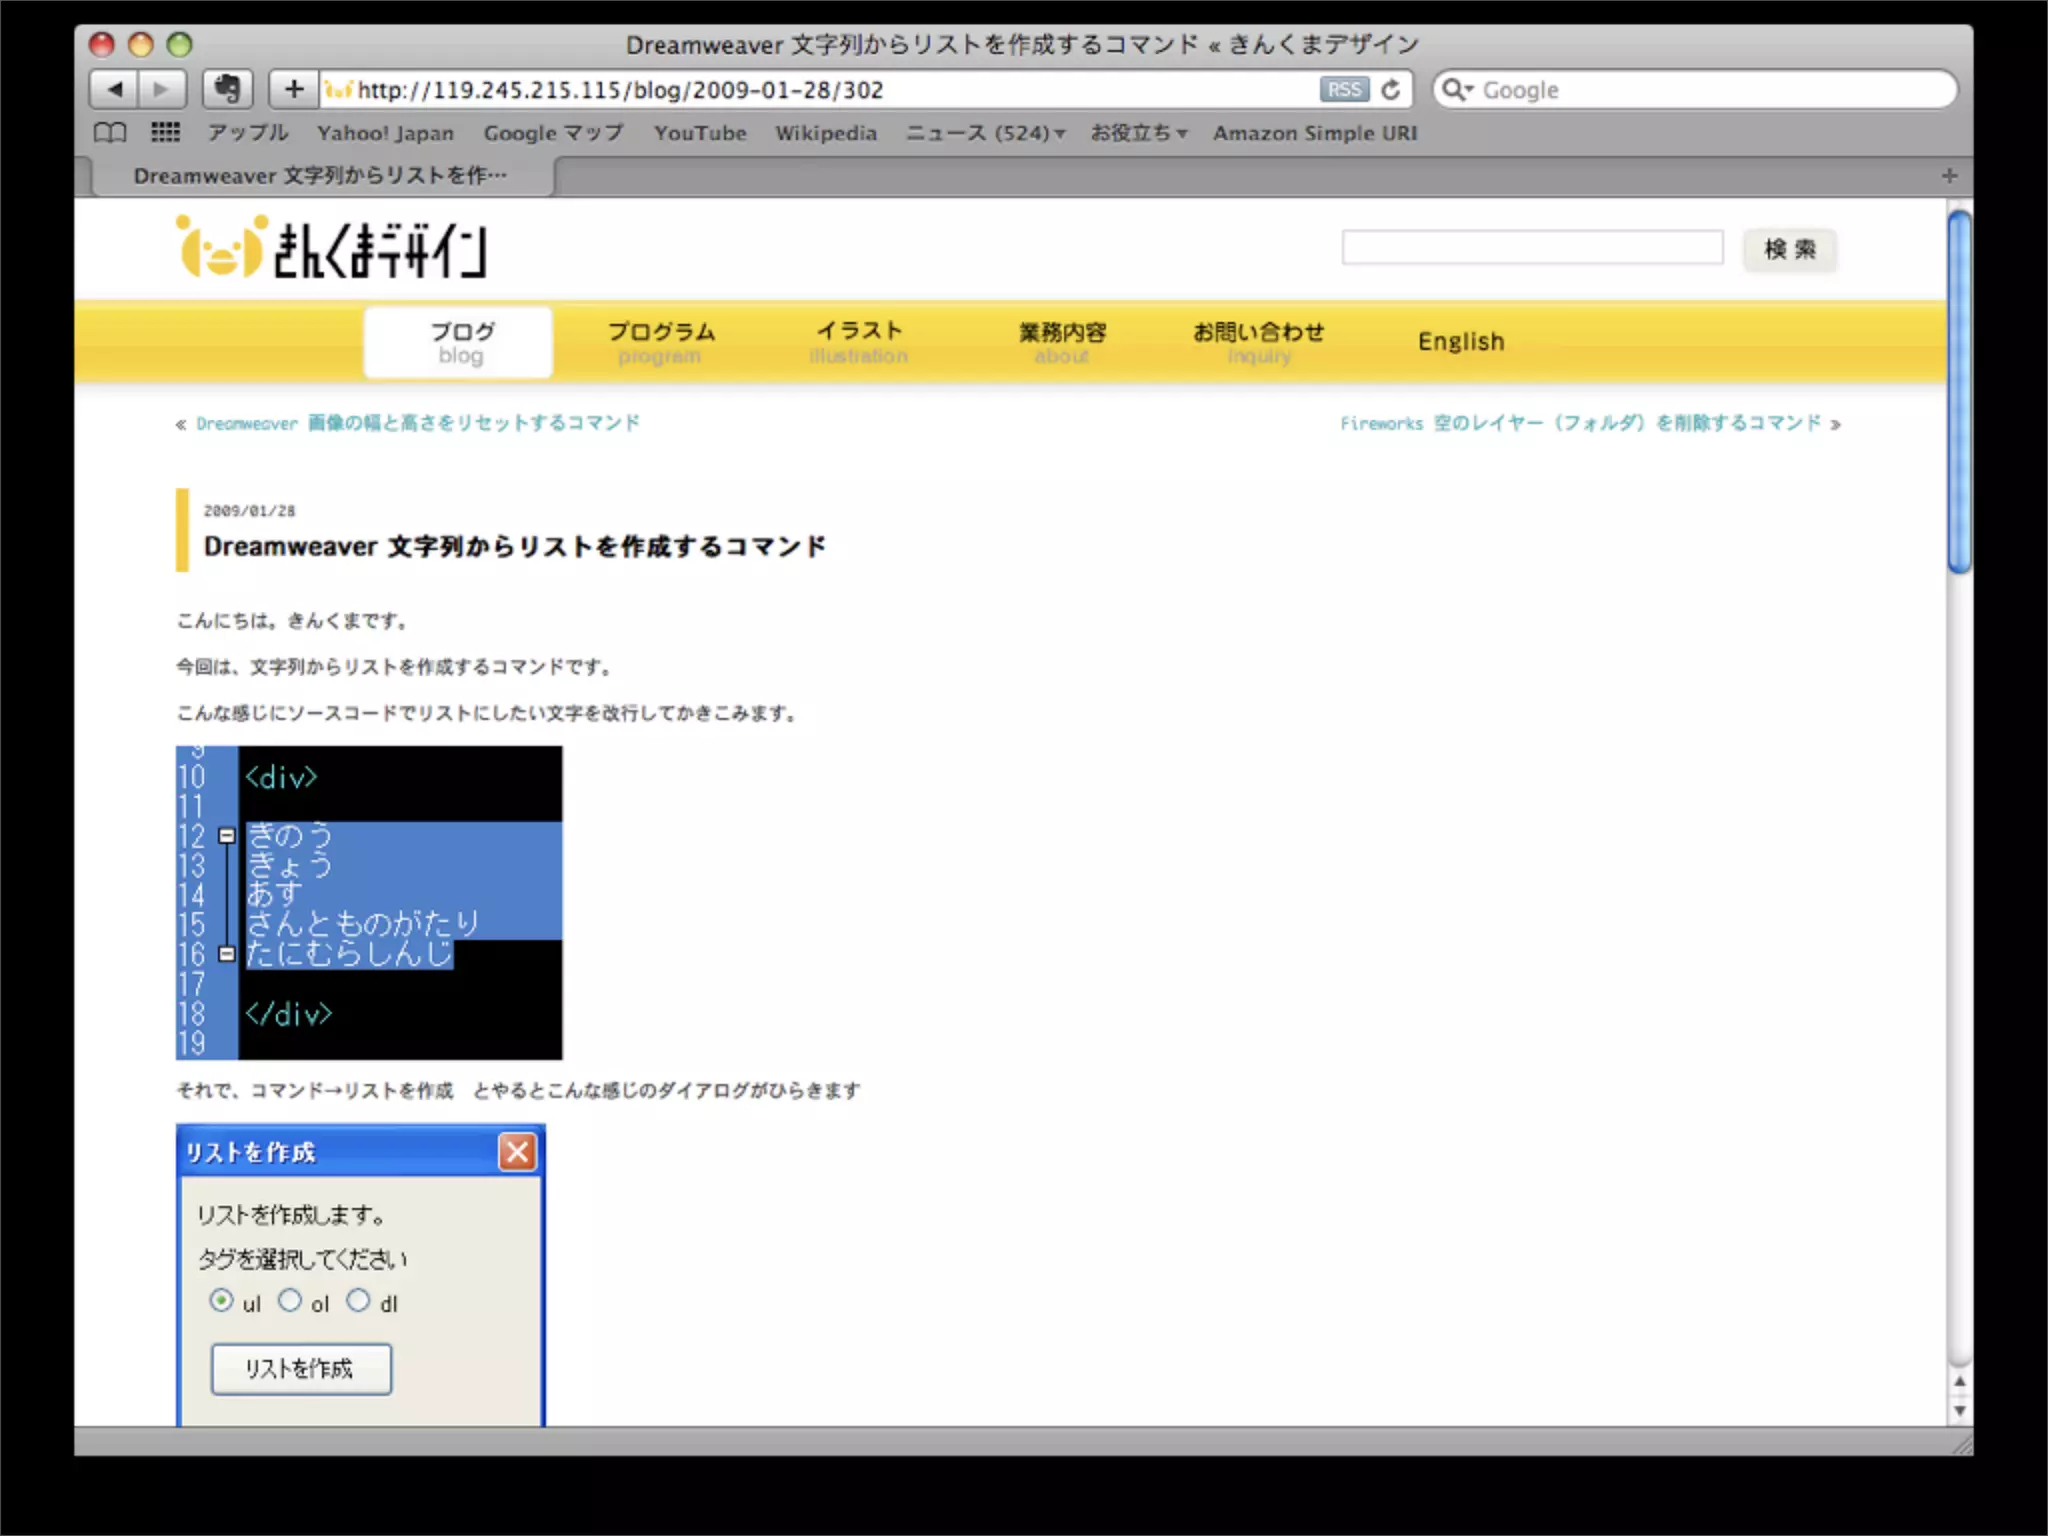Viewport: 2048px width, 1536px height.
Task: Open the previous post link about Dreamweaver 画像
Action: coord(418,423)
